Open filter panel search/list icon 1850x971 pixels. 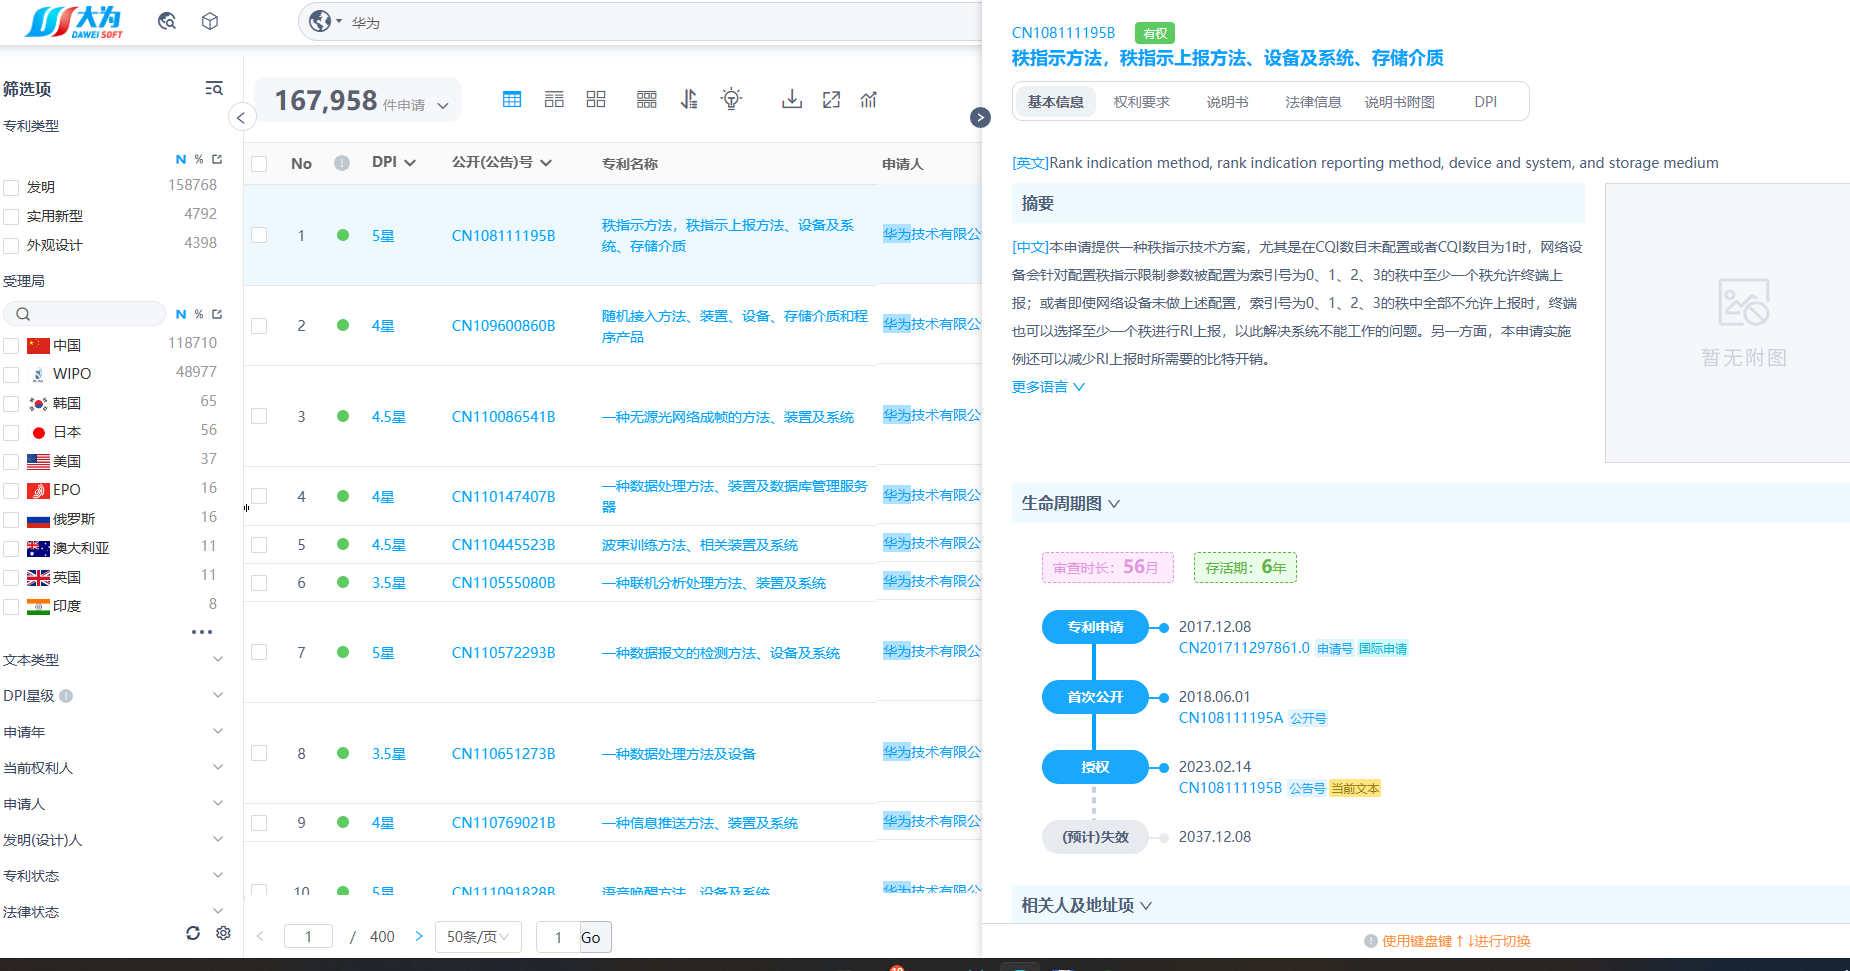(214, 89)
